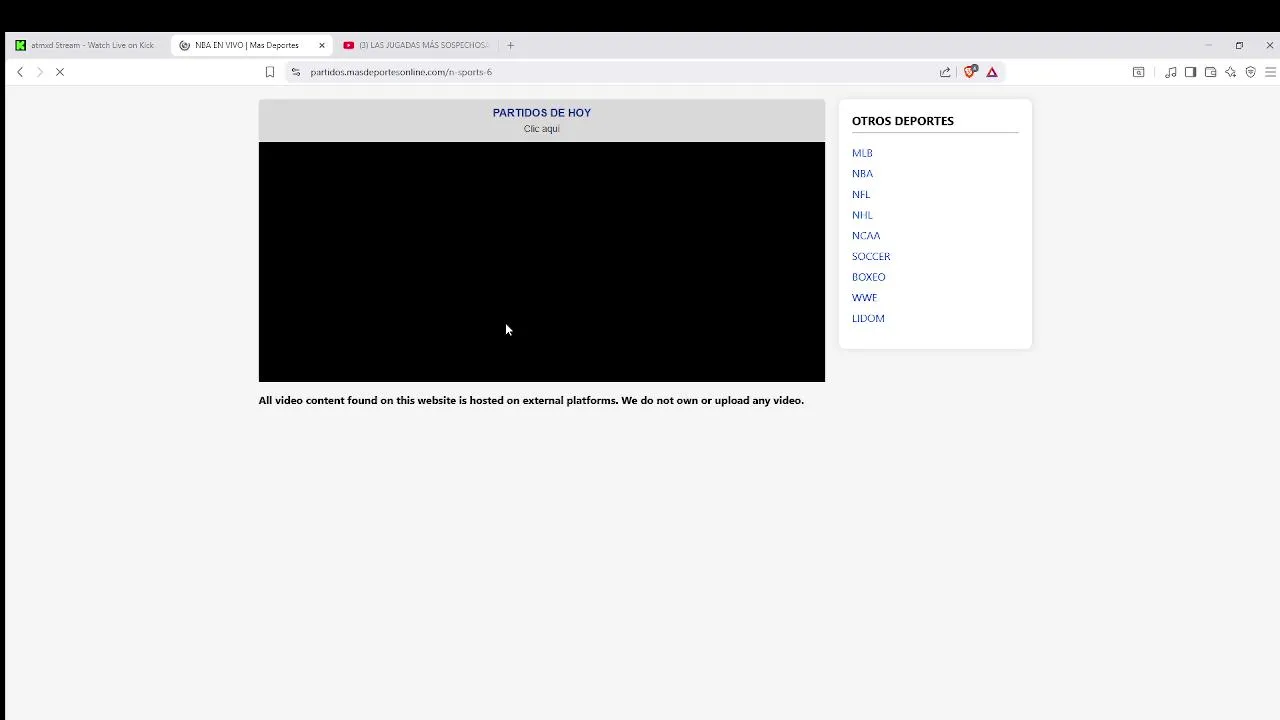The image size is (1280, 720).
Task: Open a new tab
Action: pos(510,45)
